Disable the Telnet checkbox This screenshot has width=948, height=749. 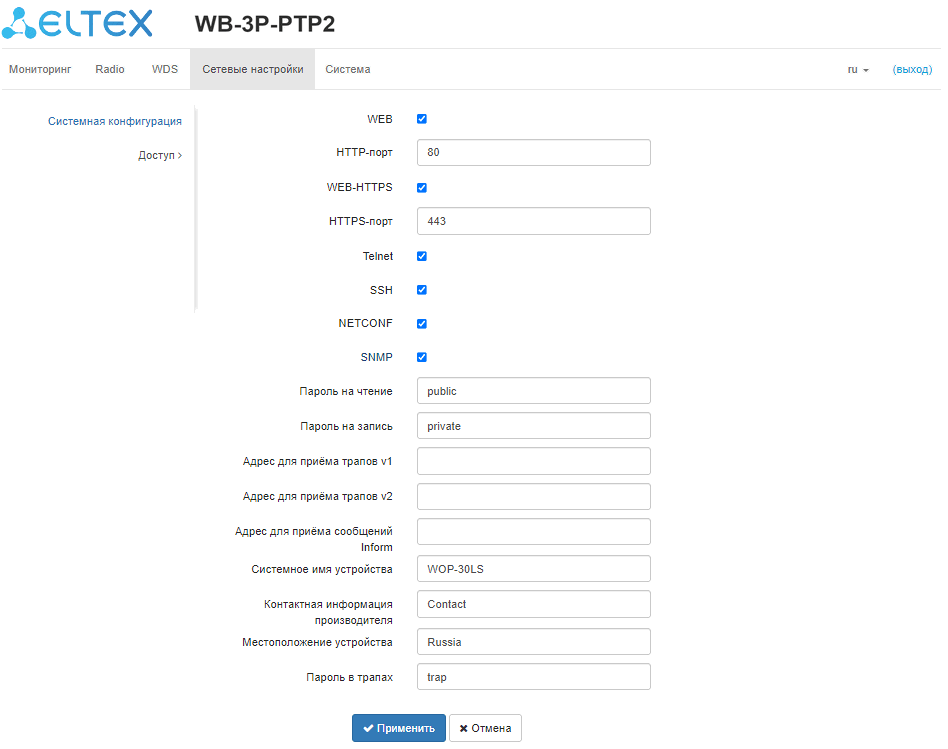(422, 257)
